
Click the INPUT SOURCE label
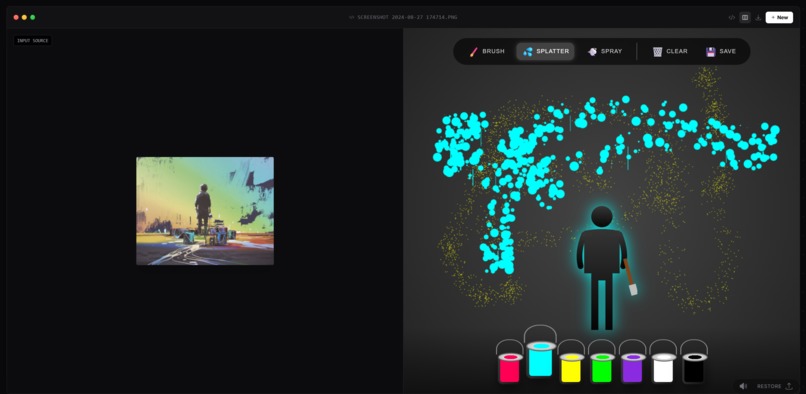coord(32,41)
